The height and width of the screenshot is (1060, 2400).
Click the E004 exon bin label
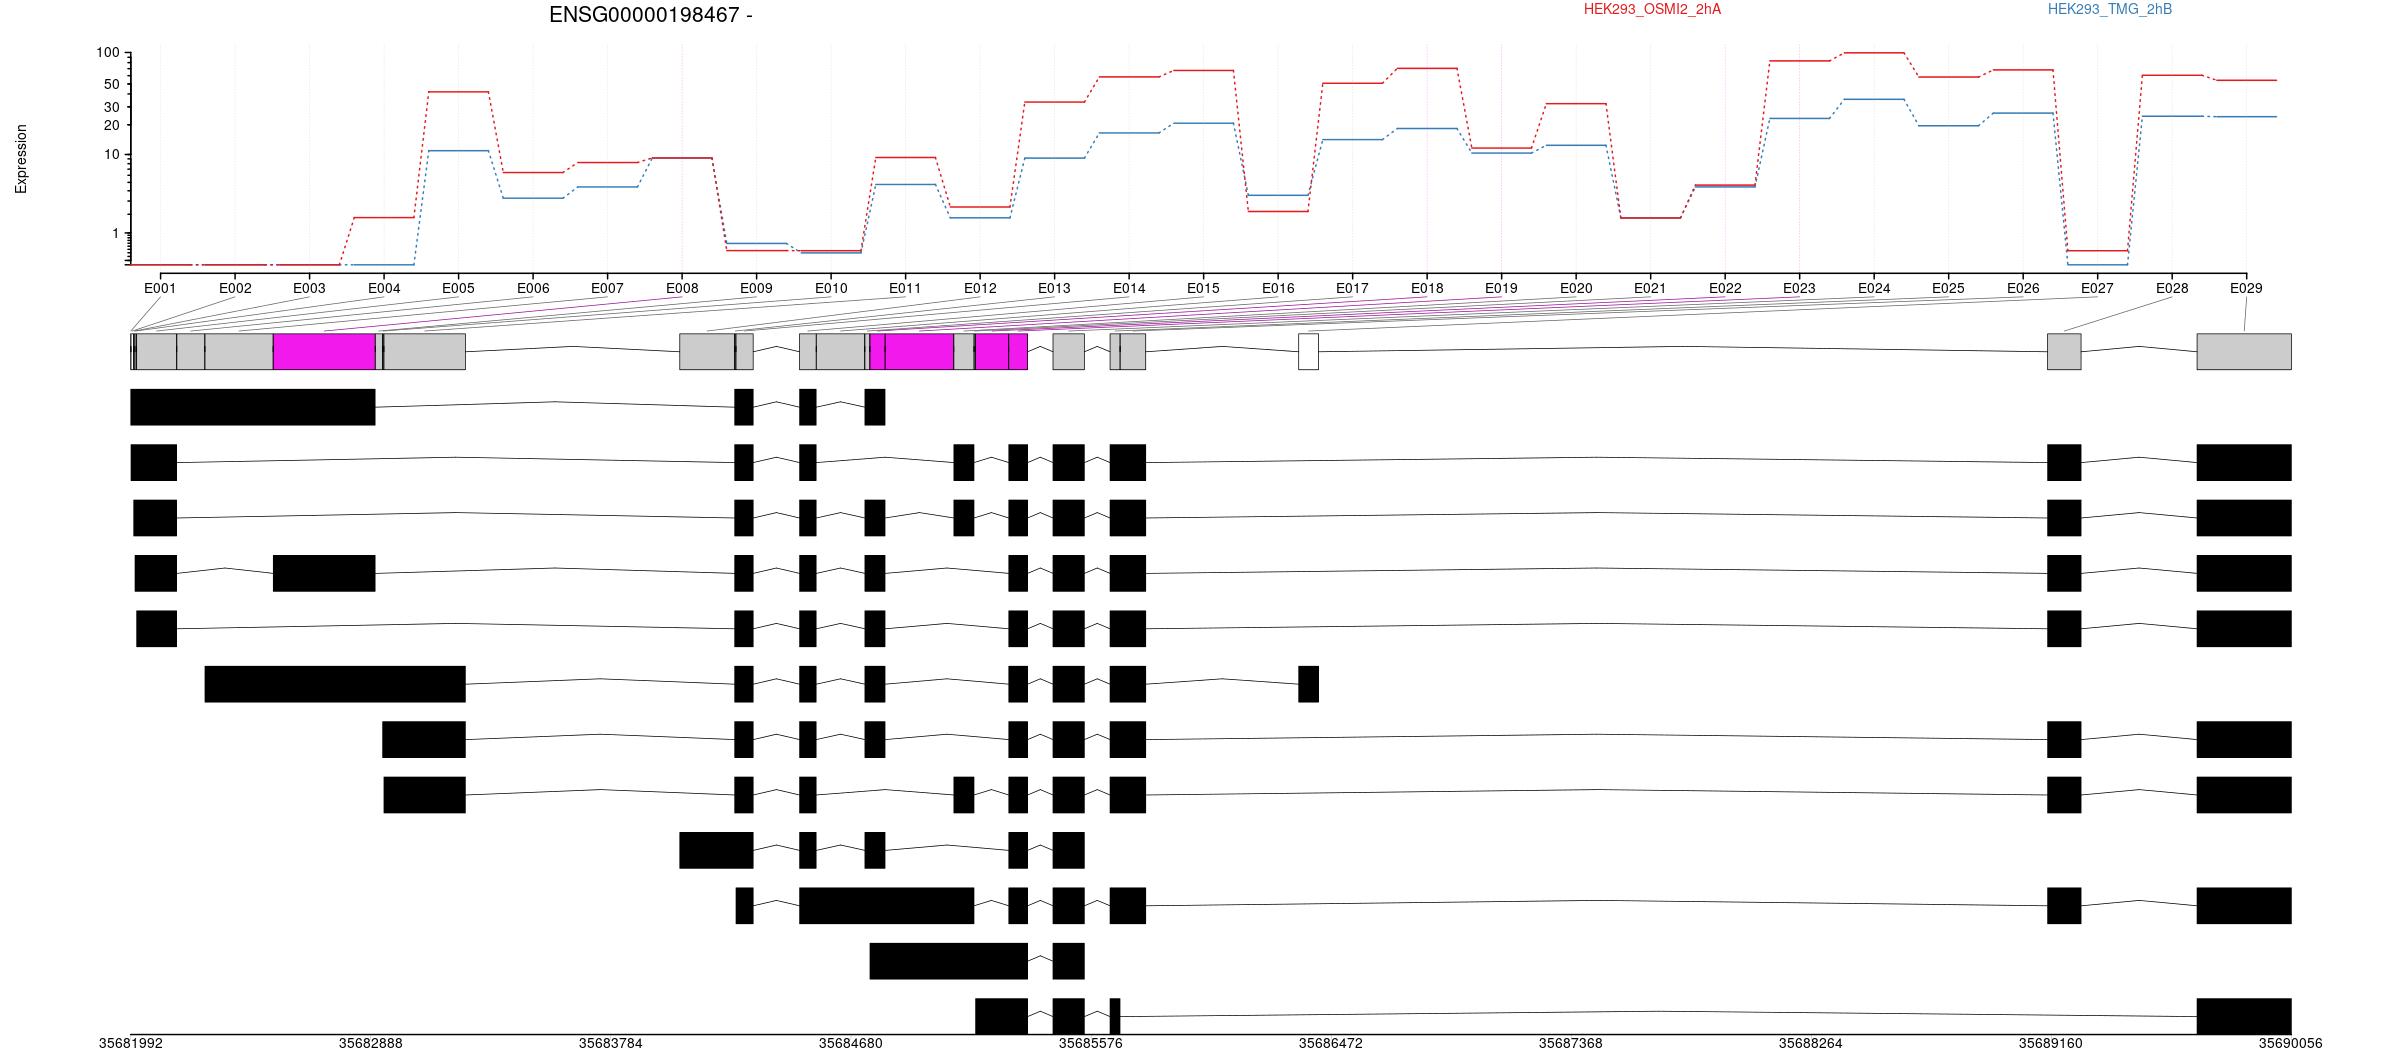[x=384, y=288]
